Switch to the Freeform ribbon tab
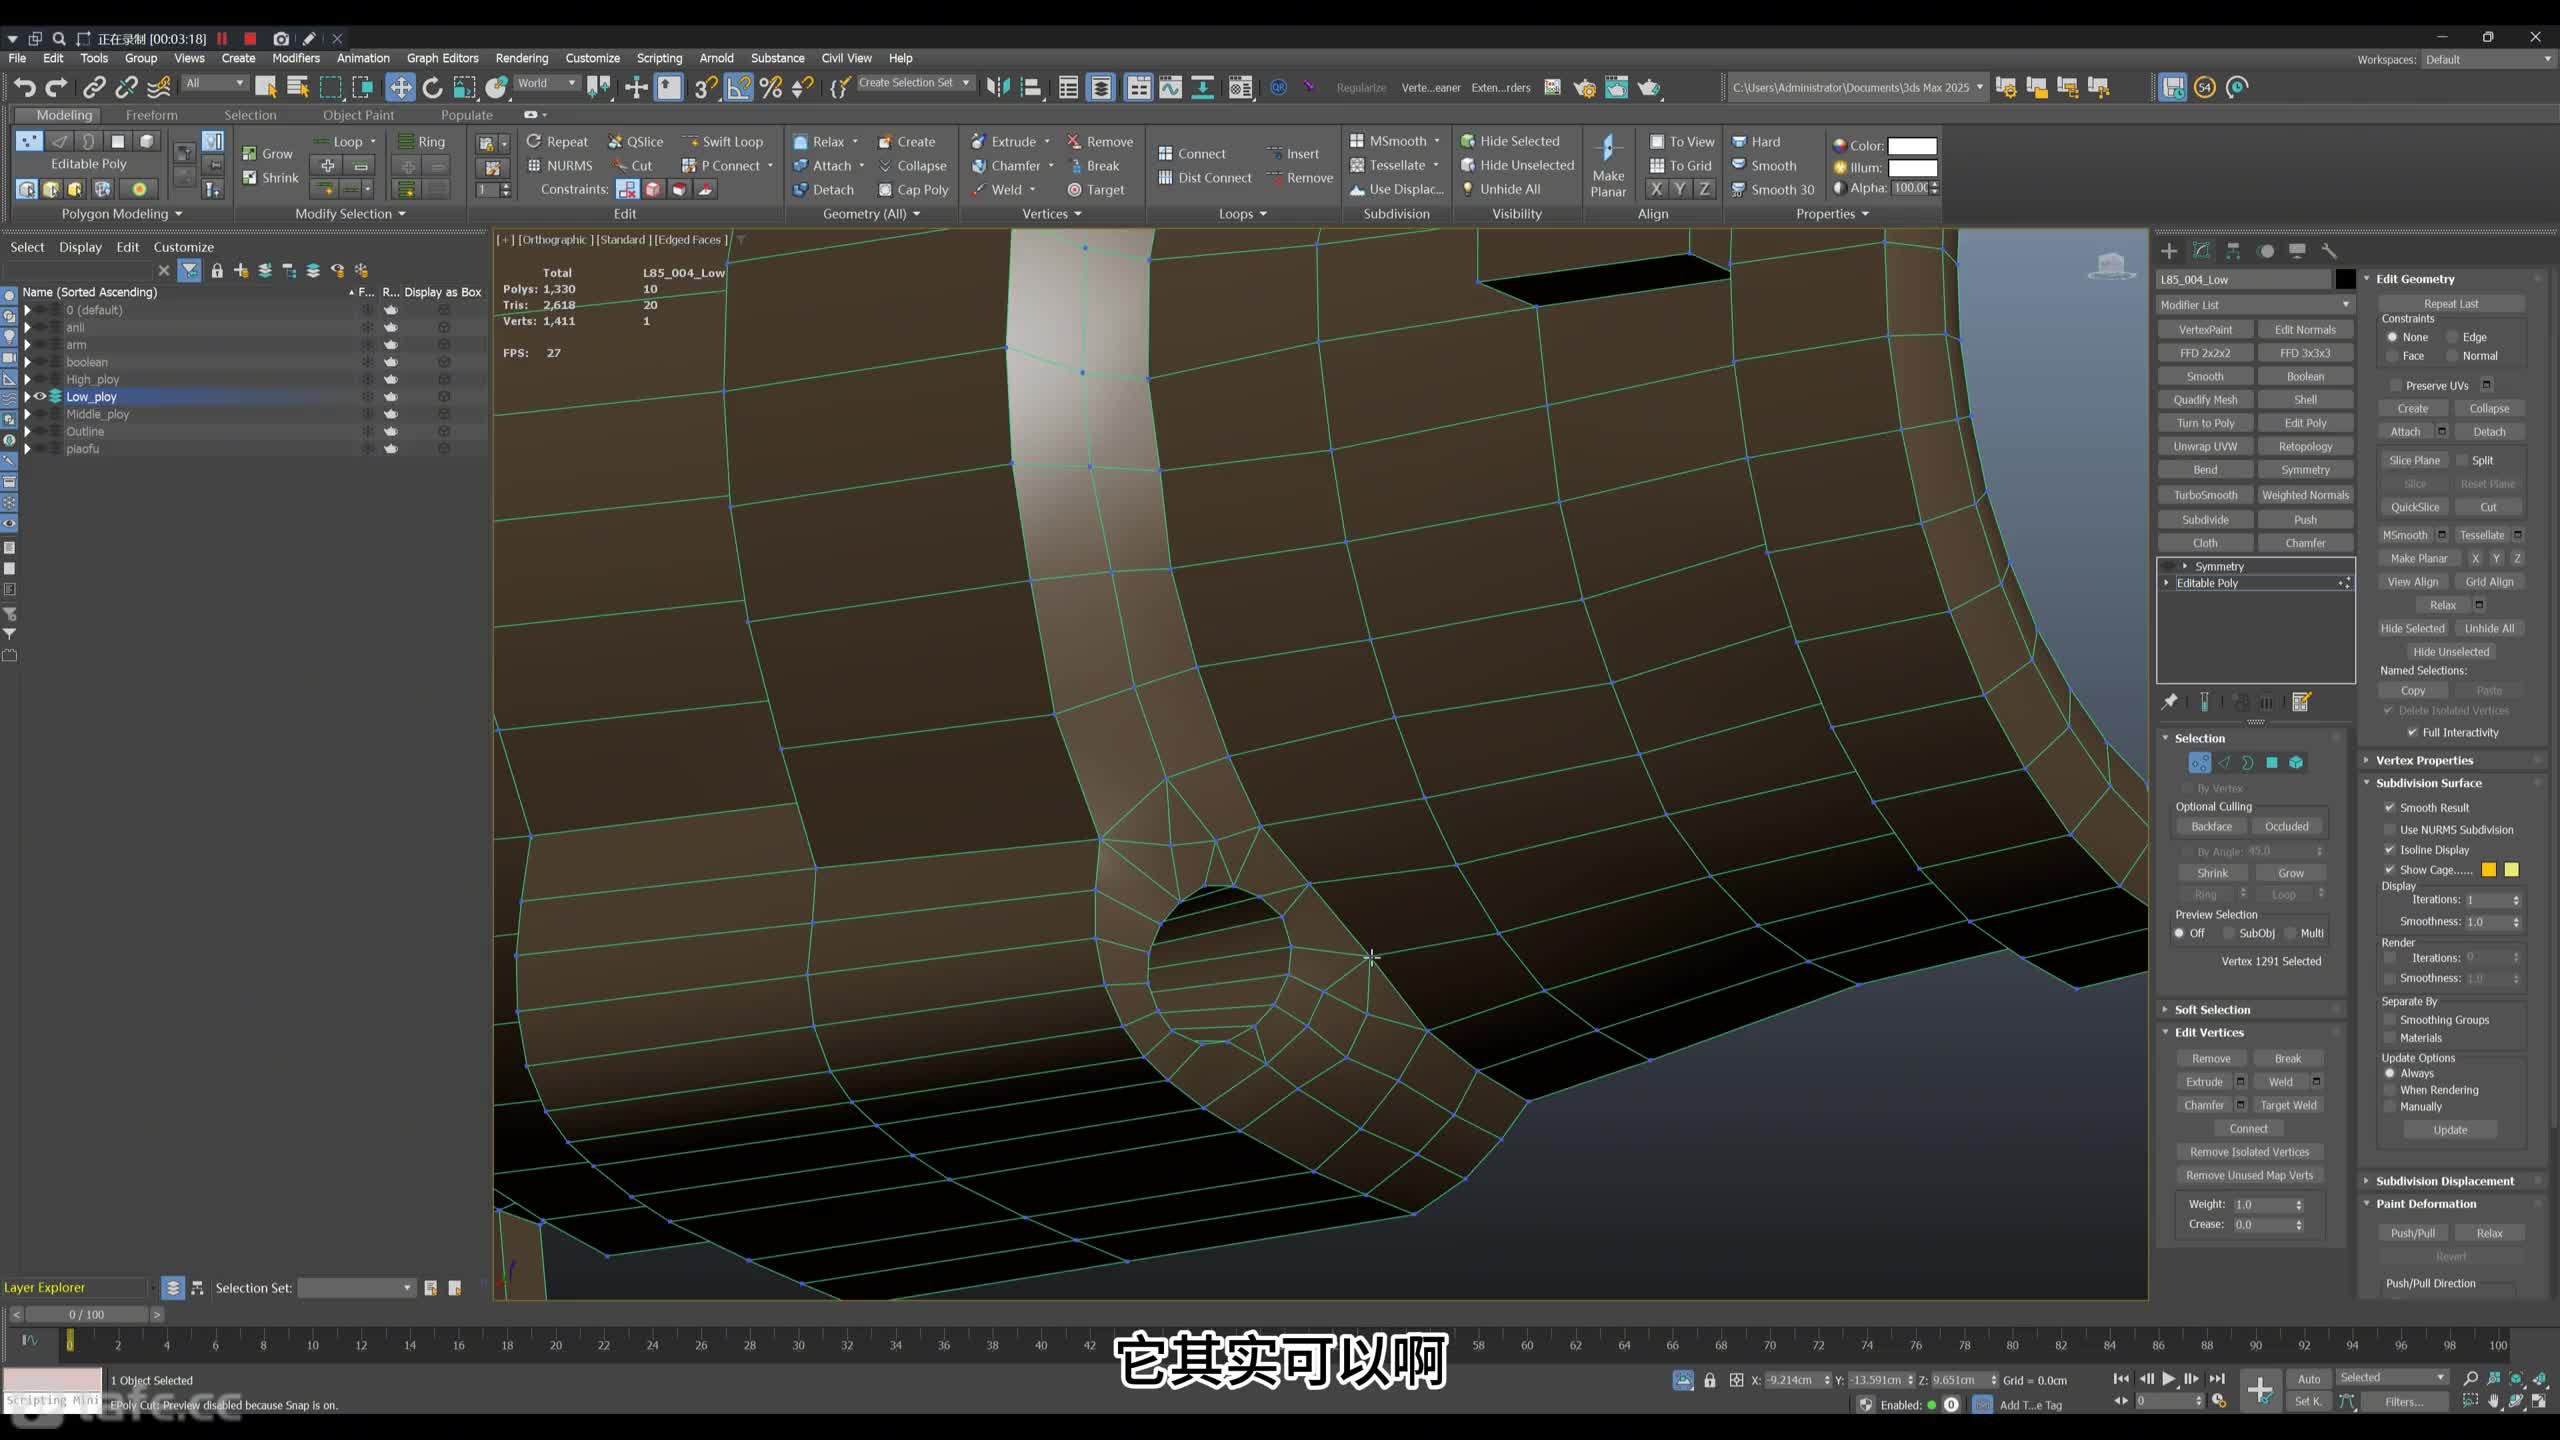Viewport: 2560px width, 1440px height. coord(152,116)
